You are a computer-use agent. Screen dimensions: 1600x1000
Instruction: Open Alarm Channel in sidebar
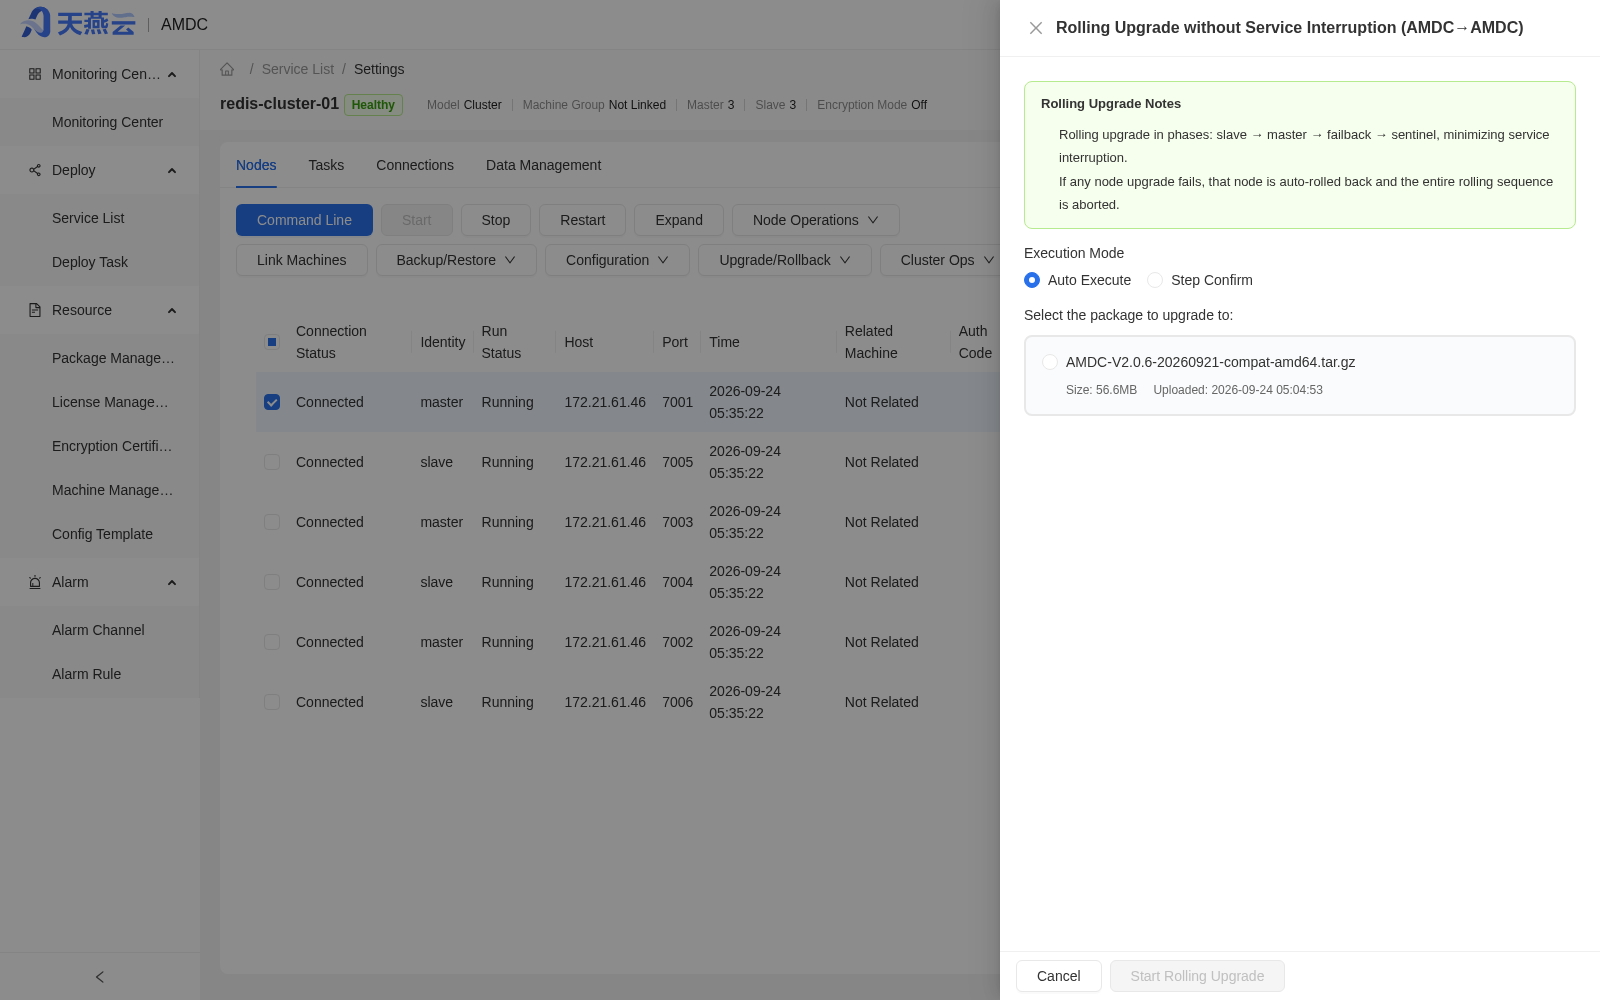point(100,630)
